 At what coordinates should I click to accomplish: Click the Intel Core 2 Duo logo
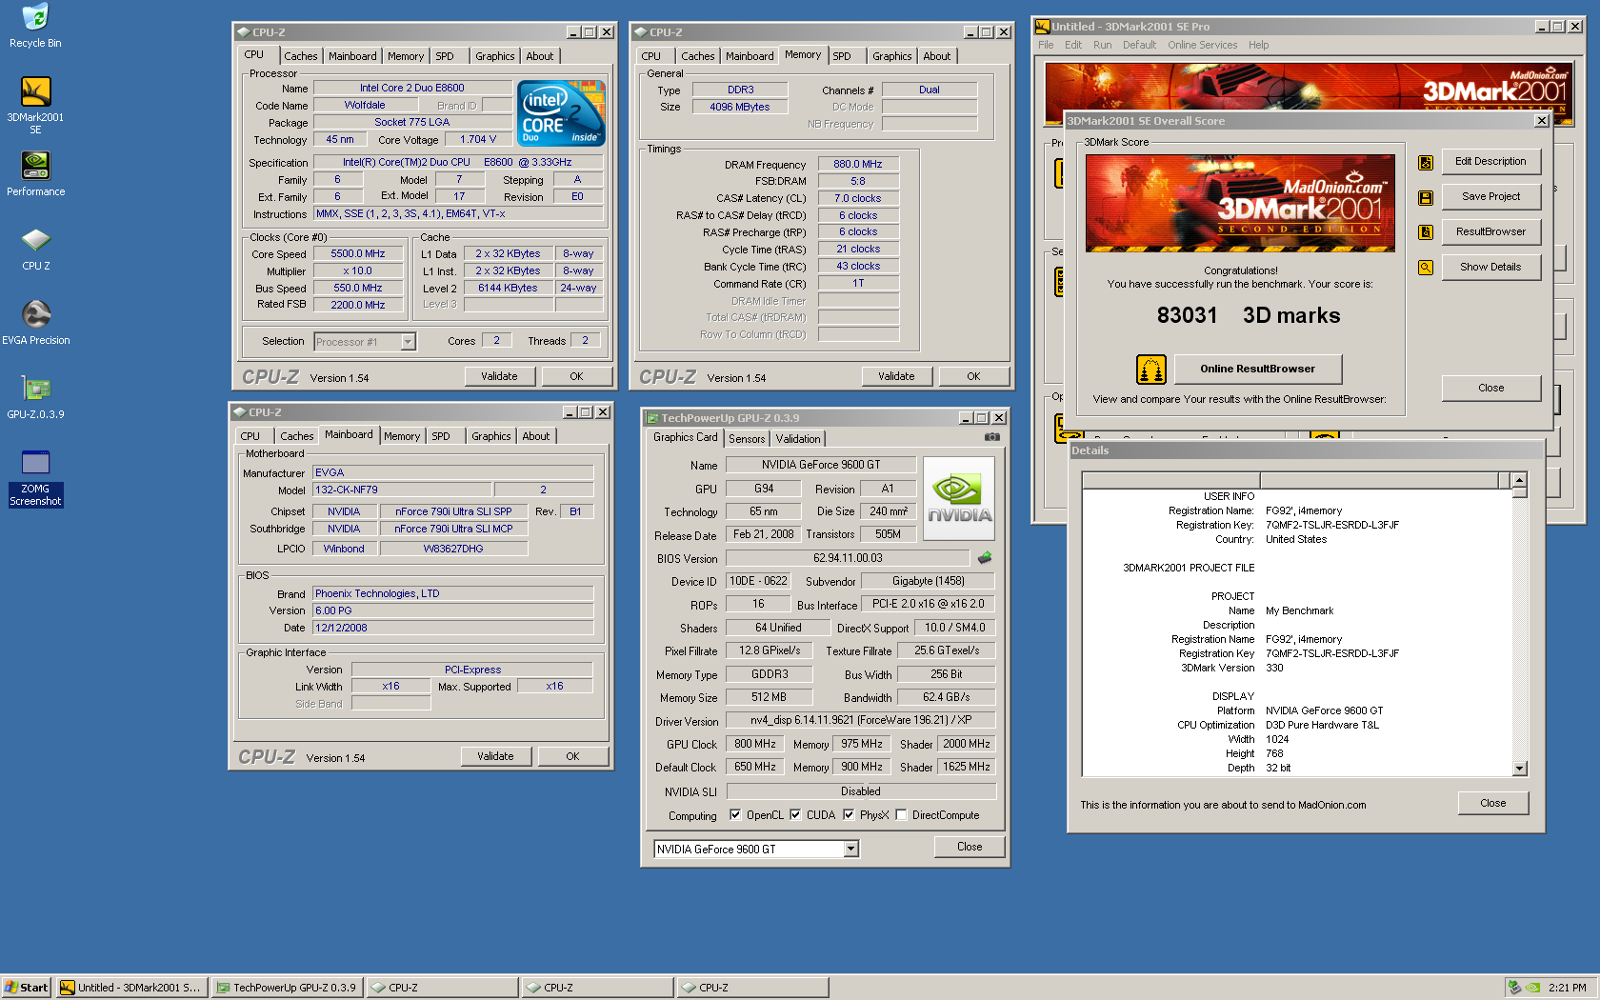[561, 113]
